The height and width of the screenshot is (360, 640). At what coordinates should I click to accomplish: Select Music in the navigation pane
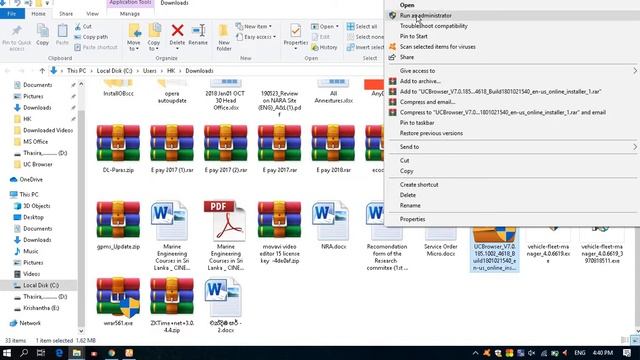(26, 251)
